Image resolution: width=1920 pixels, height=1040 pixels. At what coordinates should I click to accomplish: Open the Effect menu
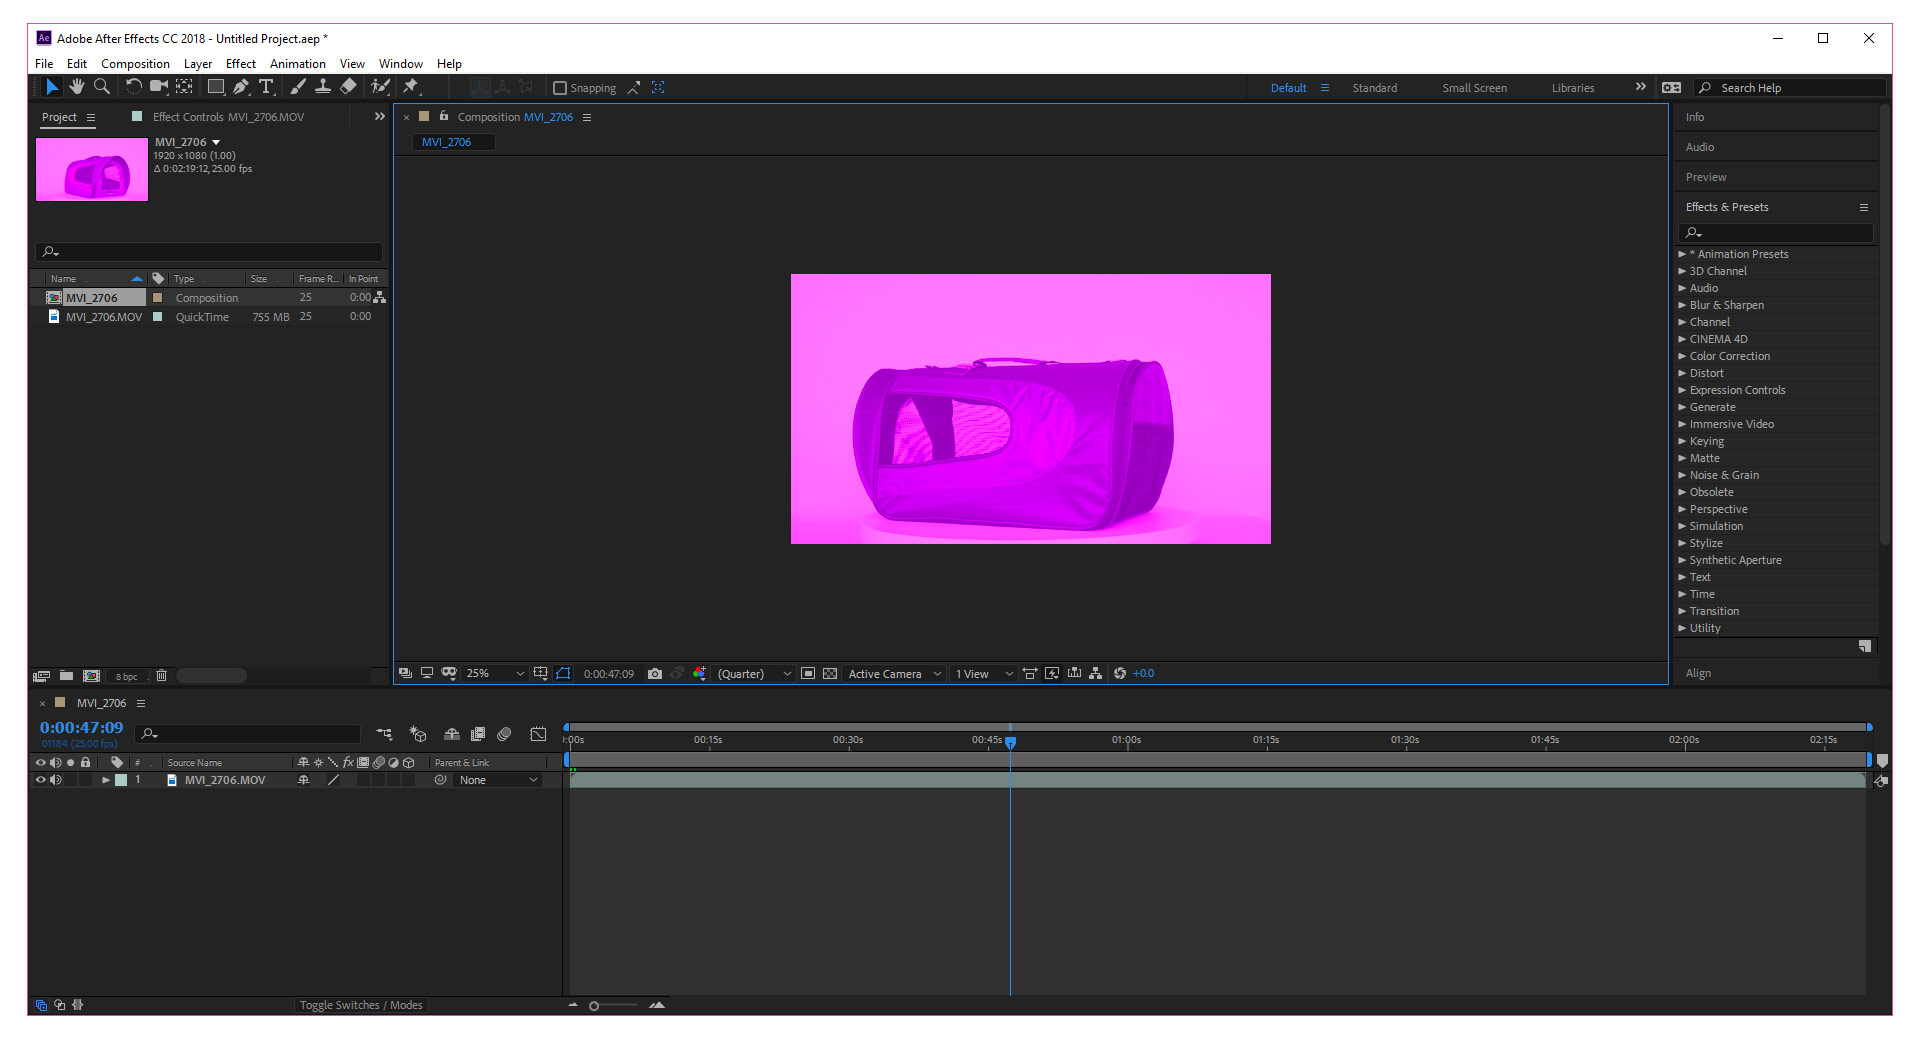[x=241, y=64]
